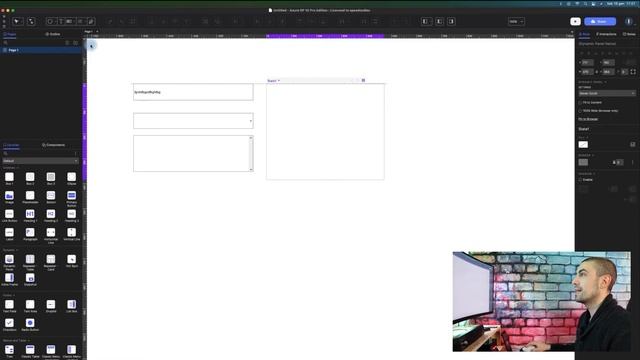Switch to the Outline tab

pos(53,34)
